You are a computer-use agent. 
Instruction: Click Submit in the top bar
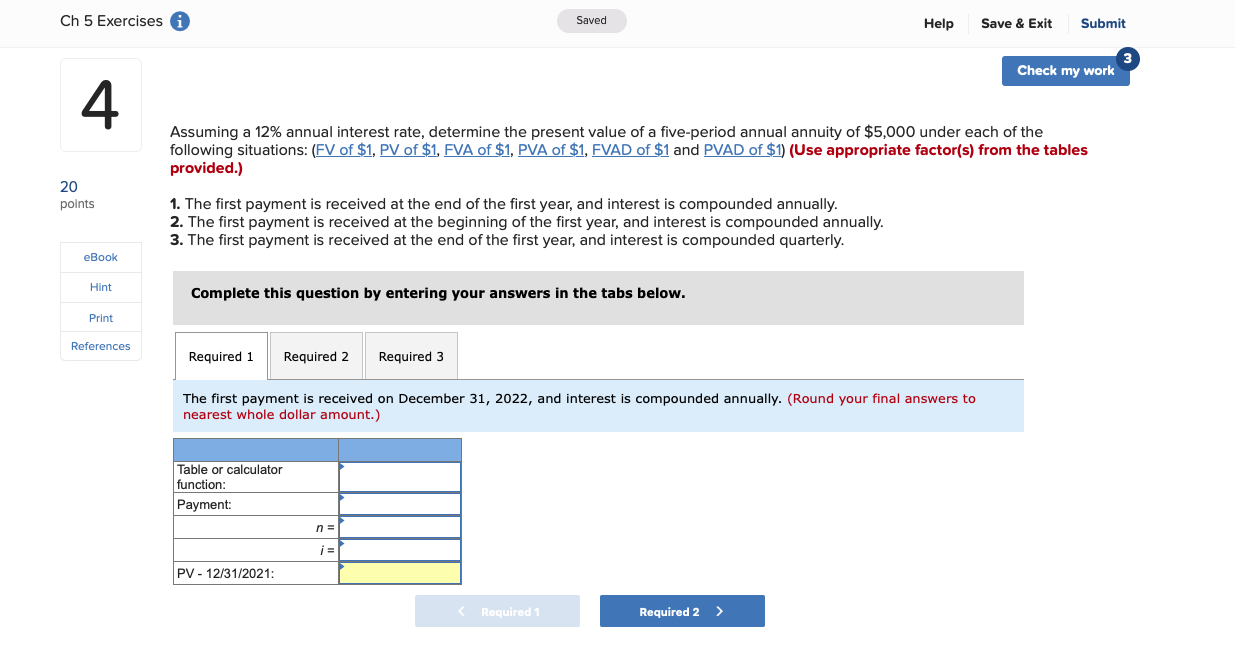point(1103,23)
